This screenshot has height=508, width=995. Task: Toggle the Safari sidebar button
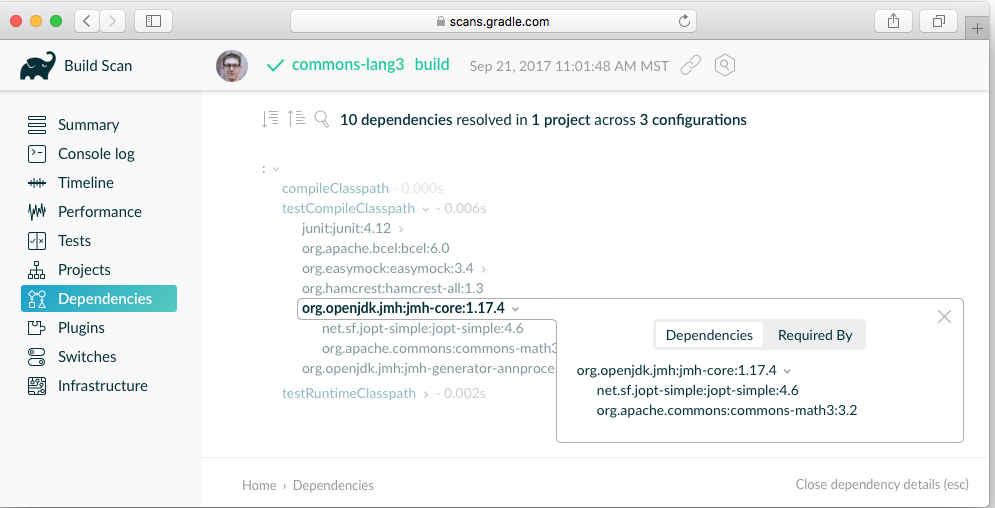point(154,21)
